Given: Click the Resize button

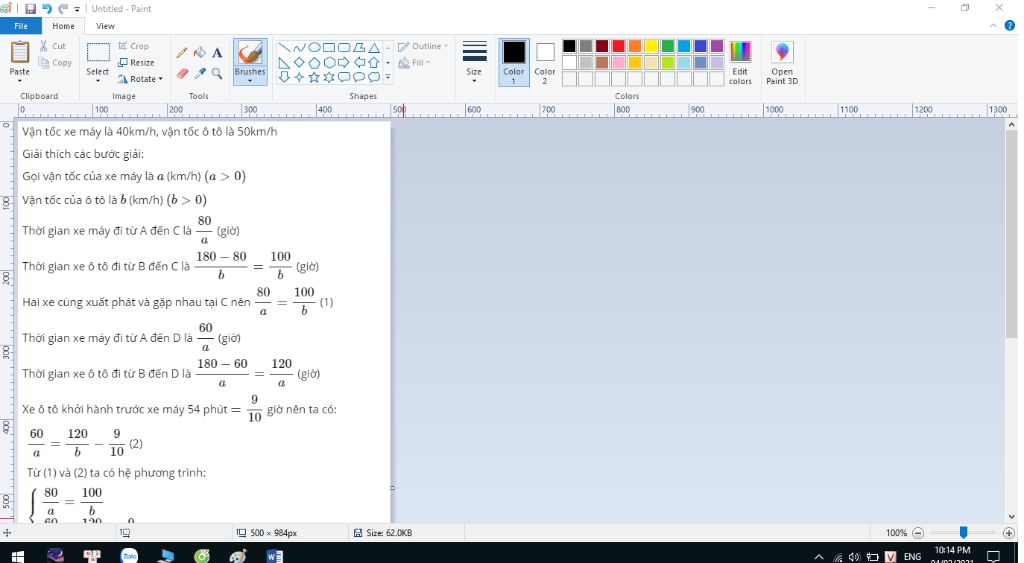Looking at the screenshot, I should click(136, 63).
